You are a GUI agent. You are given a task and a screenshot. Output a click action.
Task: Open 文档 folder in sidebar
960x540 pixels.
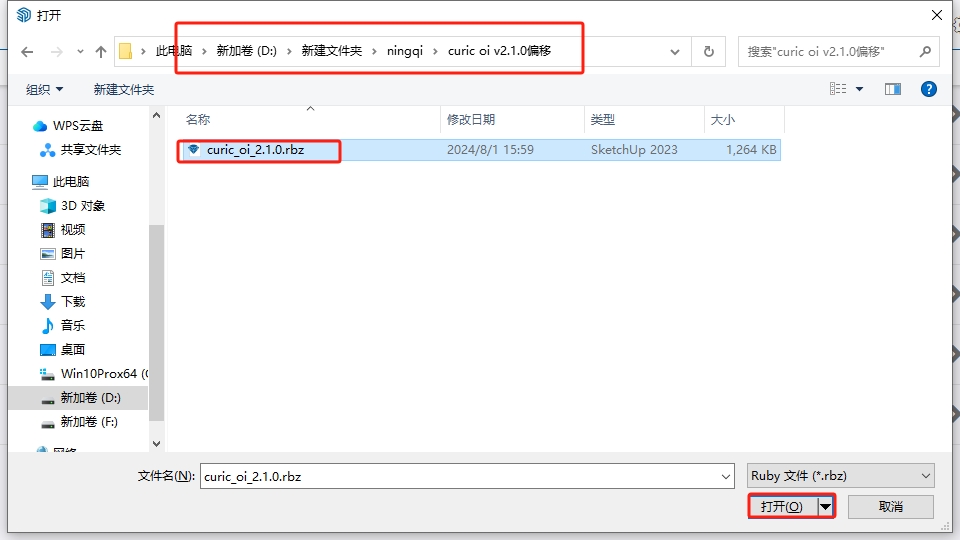(73, 277)
